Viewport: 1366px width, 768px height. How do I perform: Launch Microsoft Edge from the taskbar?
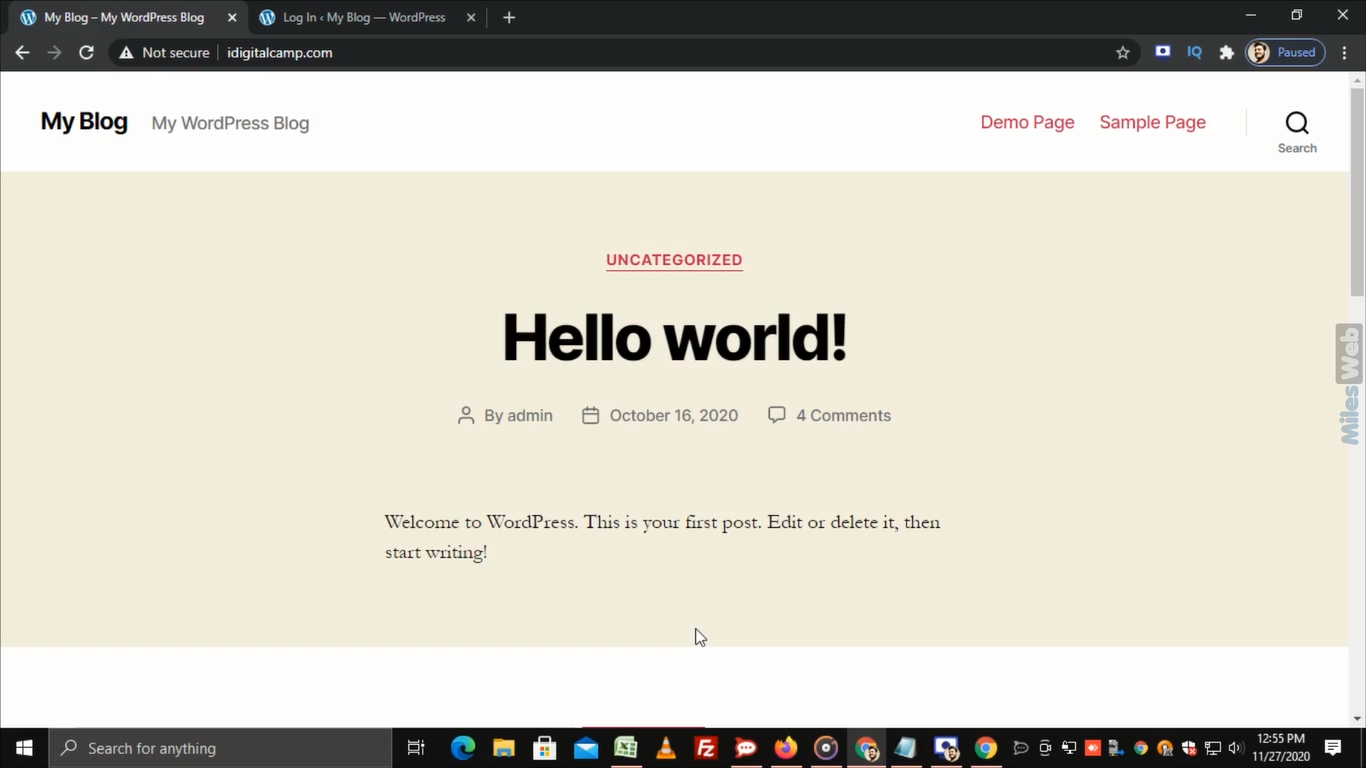[x=462, y=748]
